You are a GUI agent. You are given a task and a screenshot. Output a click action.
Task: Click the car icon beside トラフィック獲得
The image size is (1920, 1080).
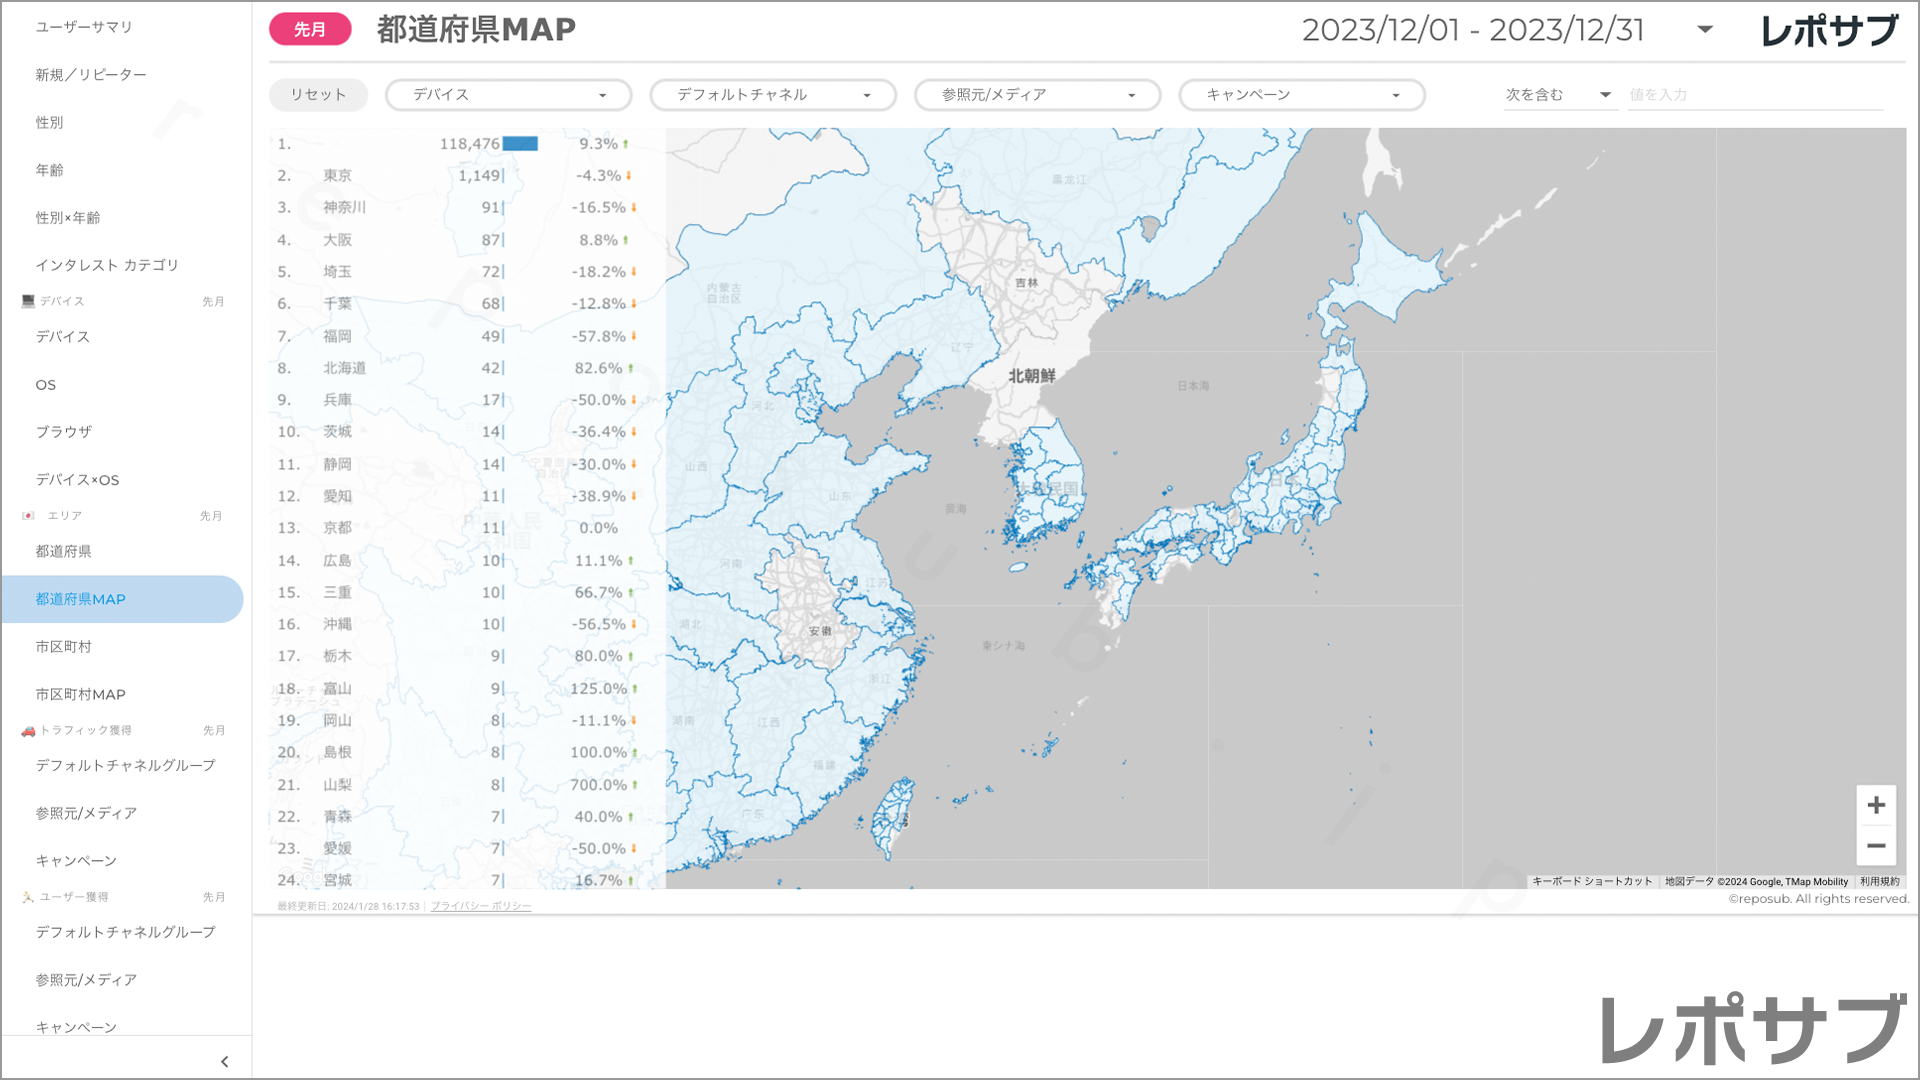pos(28,731)
